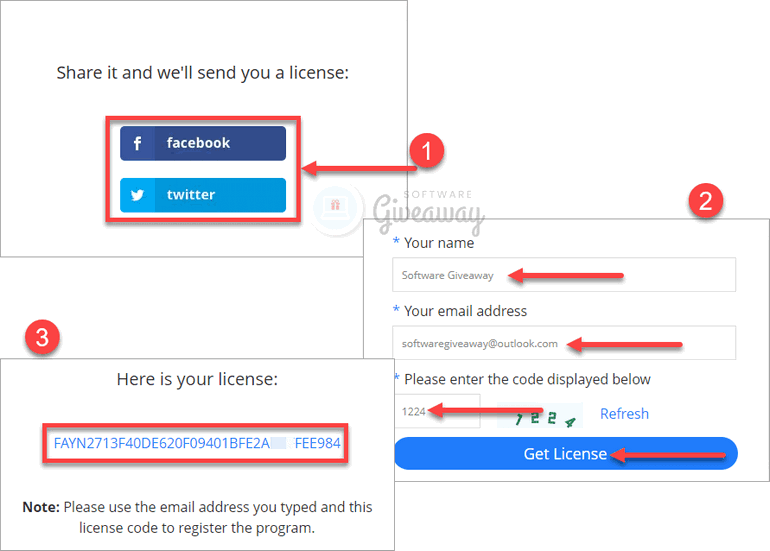Click the "Please enter the code" label
The height and width of the screenshot is (551, 770).
pos(527,379)
